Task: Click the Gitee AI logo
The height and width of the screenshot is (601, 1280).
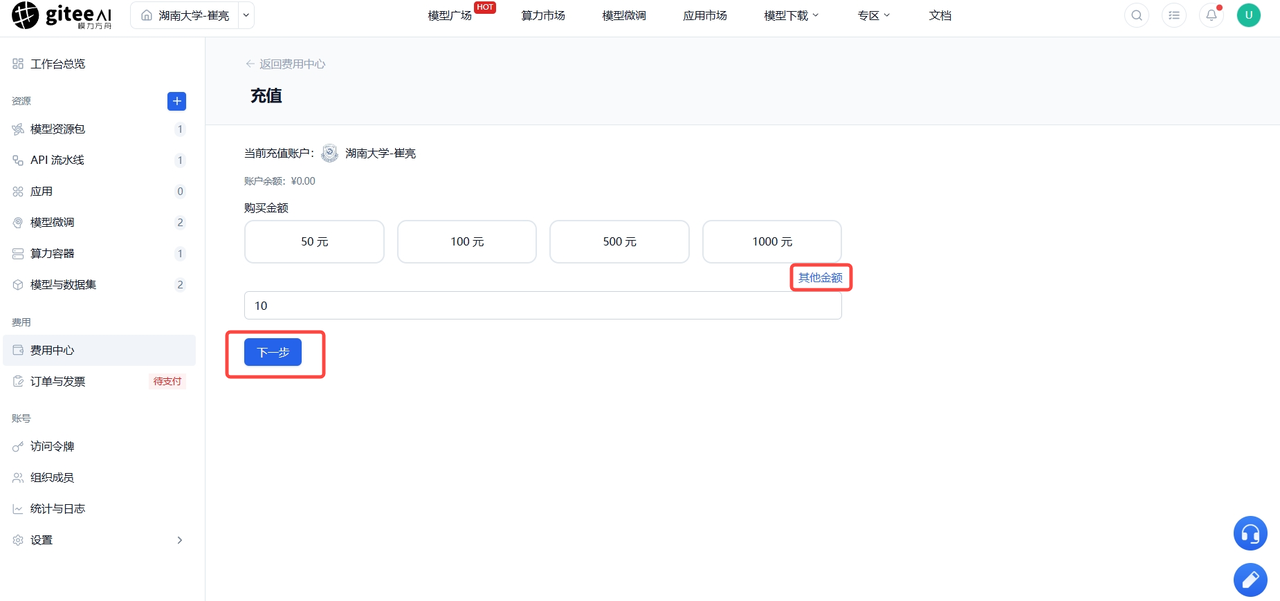Action: pyautogui.click(x=62, y=16)
